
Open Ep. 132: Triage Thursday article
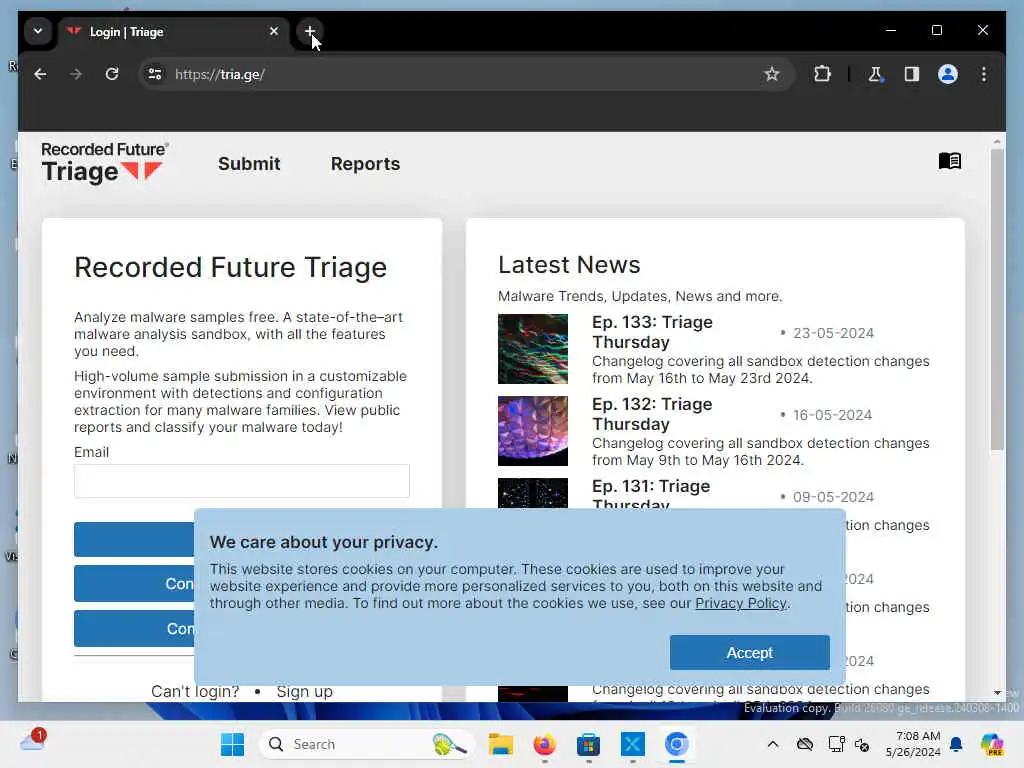(x=652, y=414)
